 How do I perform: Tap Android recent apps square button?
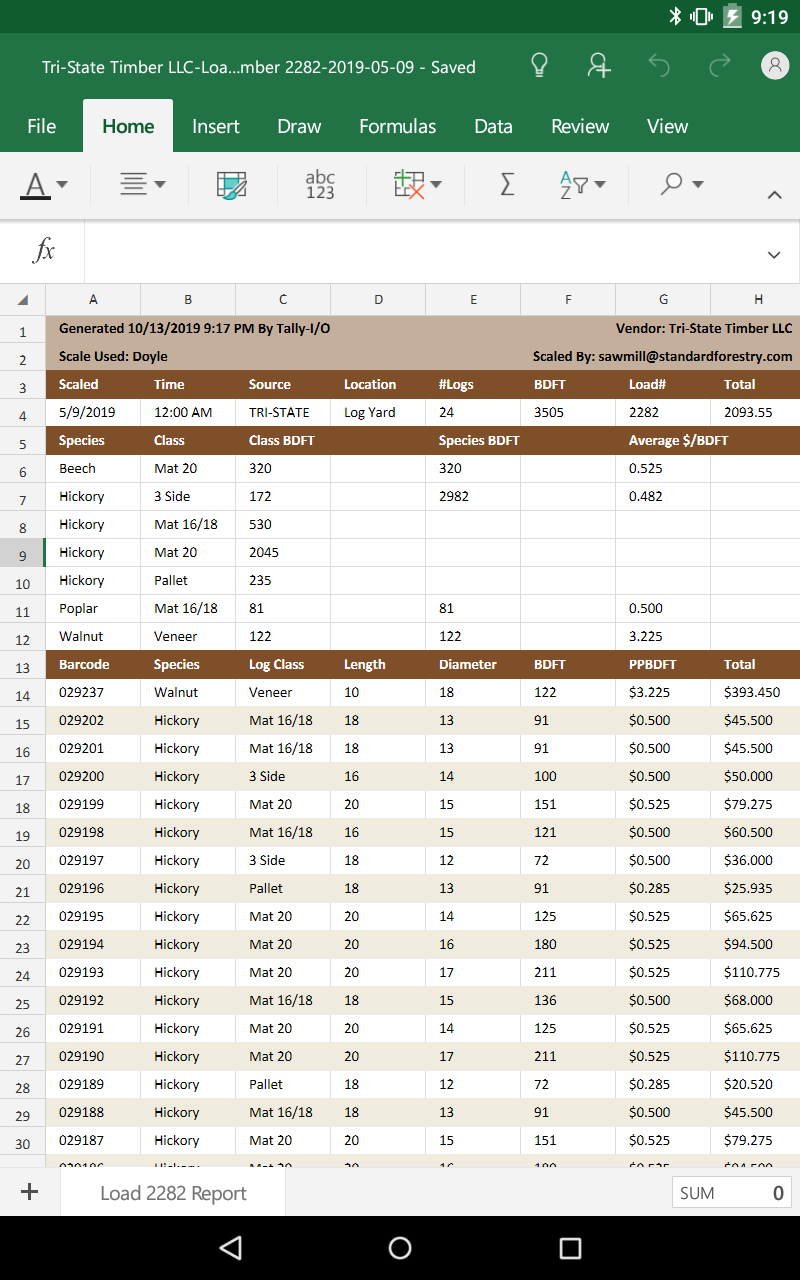coord(570,1247)
